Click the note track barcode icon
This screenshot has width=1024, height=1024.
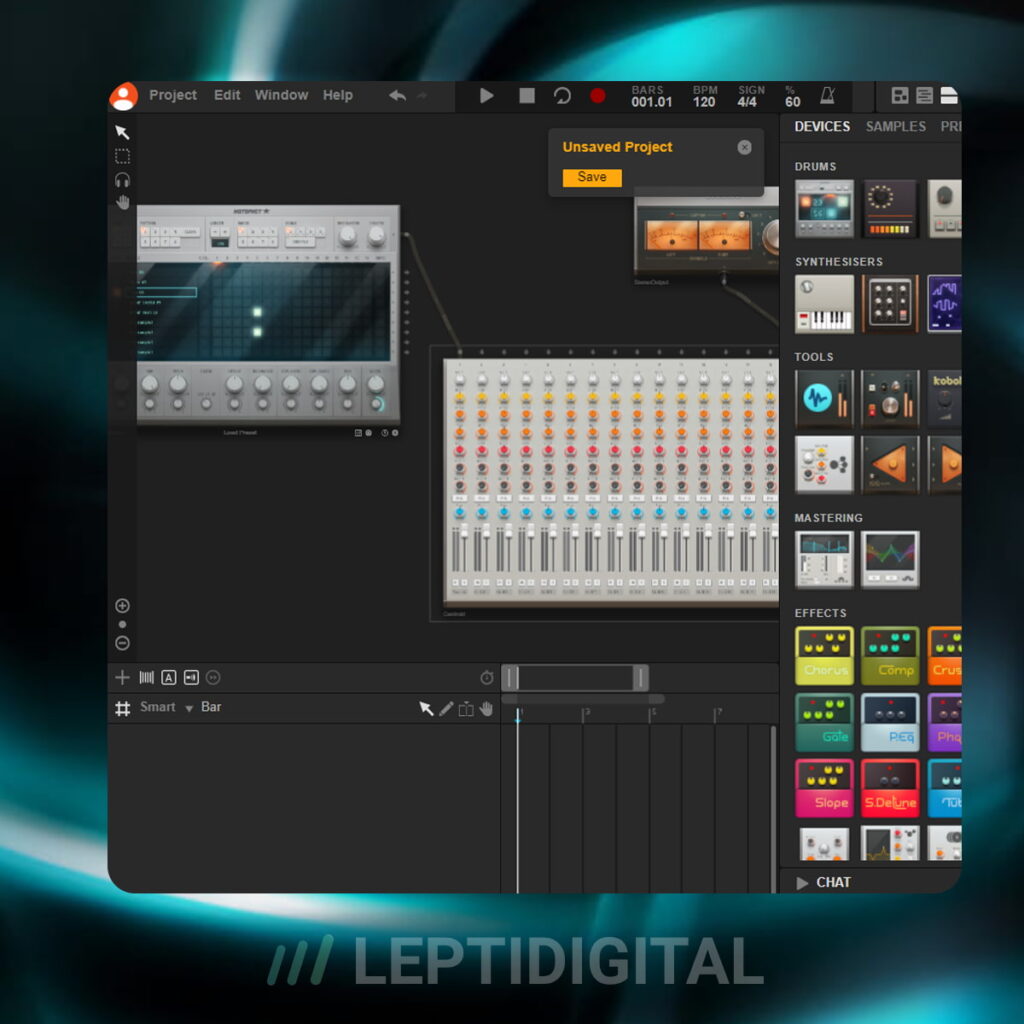point(146,677)
